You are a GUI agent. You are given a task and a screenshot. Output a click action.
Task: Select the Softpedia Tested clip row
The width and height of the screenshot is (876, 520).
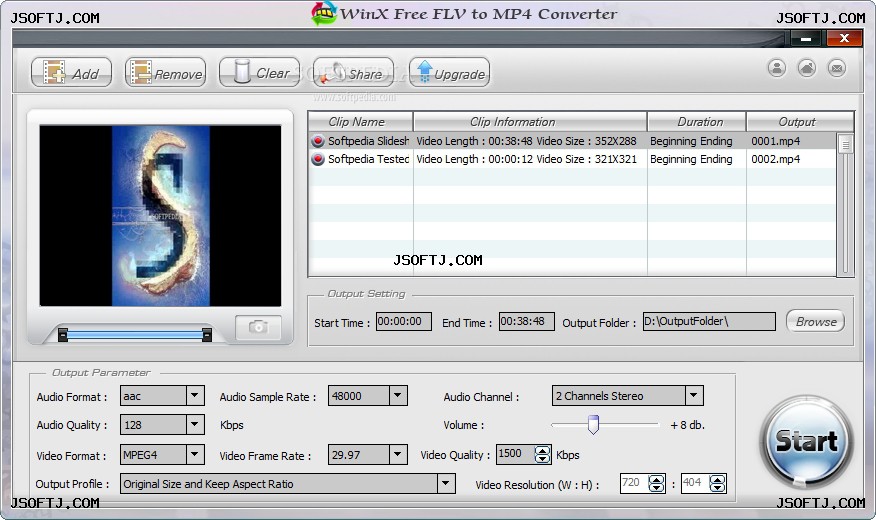tap(573, 159)
